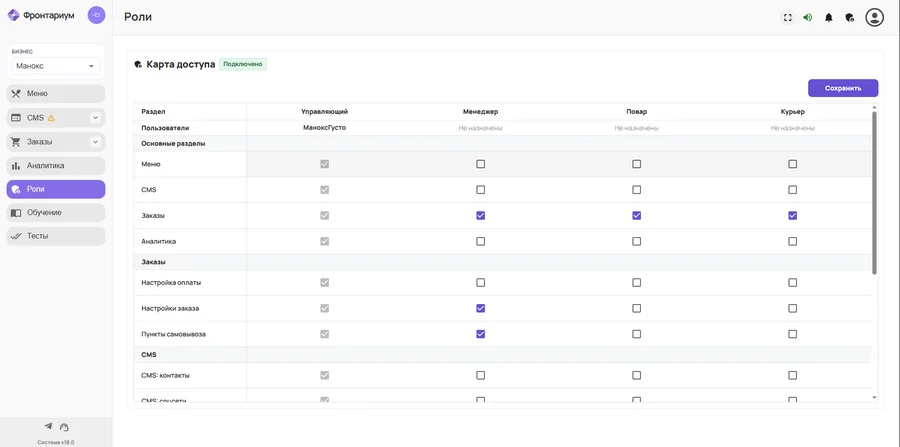Expand the Заказы sidebar chevron

[96, 142]
